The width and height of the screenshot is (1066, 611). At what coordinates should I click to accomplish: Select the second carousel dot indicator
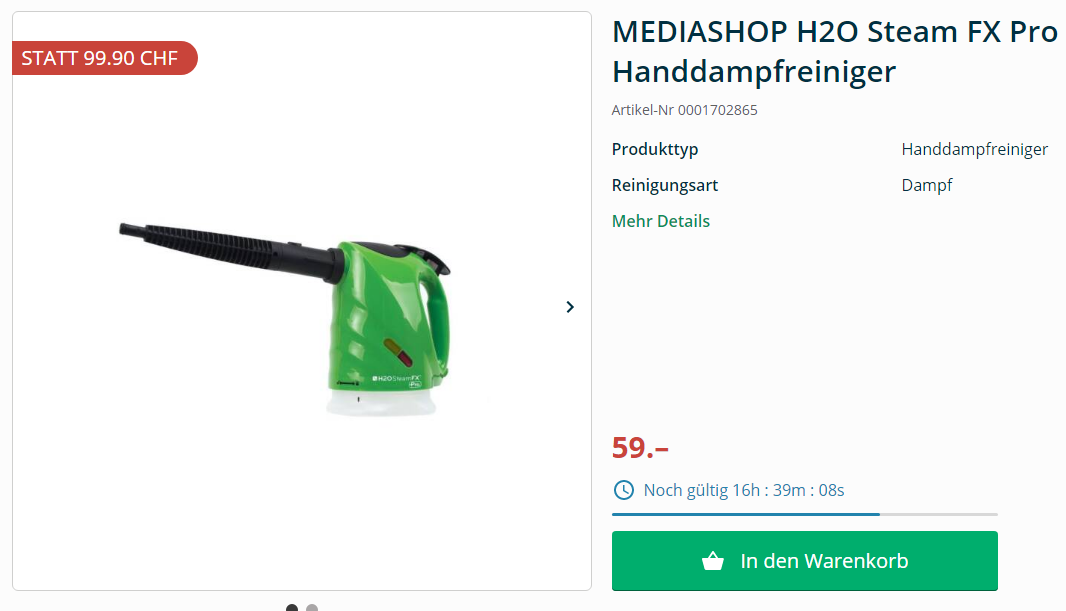pyautogui.click(x=312, y=608)
